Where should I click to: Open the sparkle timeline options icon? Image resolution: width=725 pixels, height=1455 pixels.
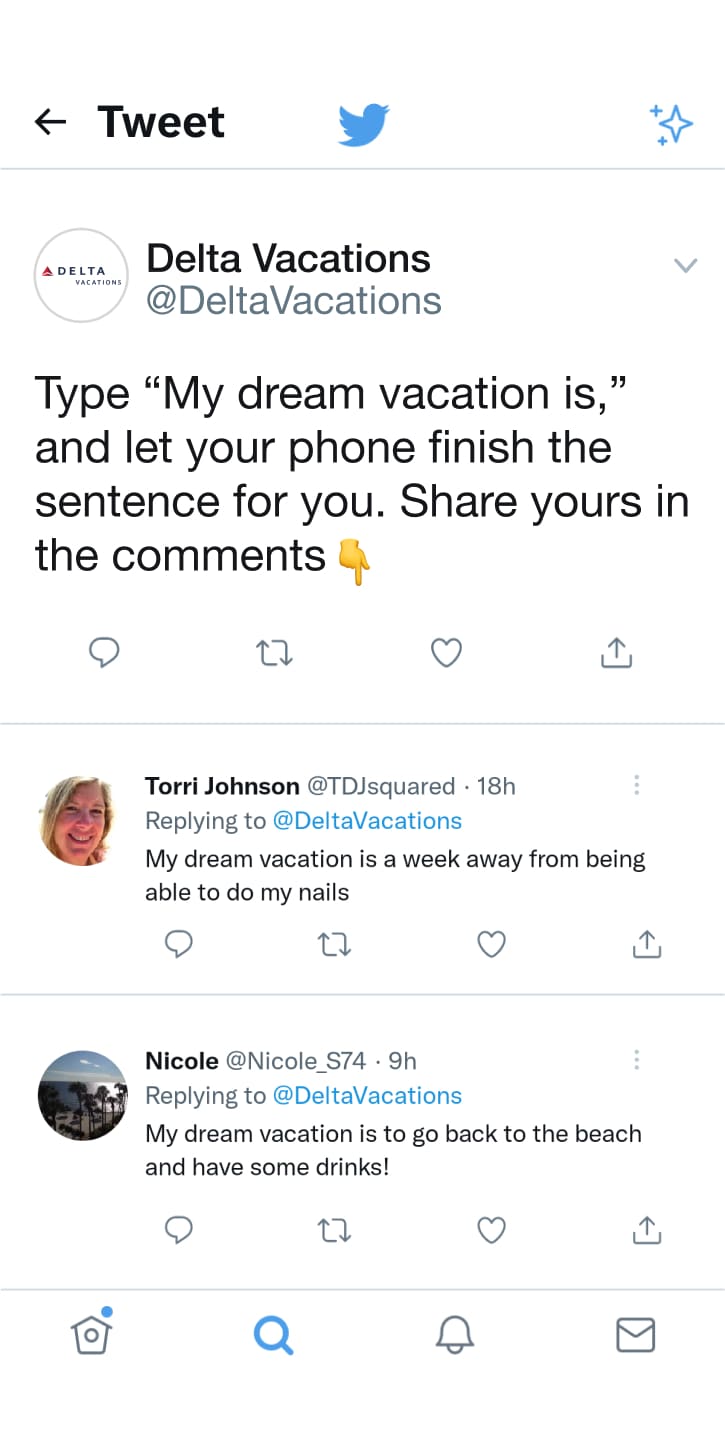pyautogui.click(x=671, y=122)
